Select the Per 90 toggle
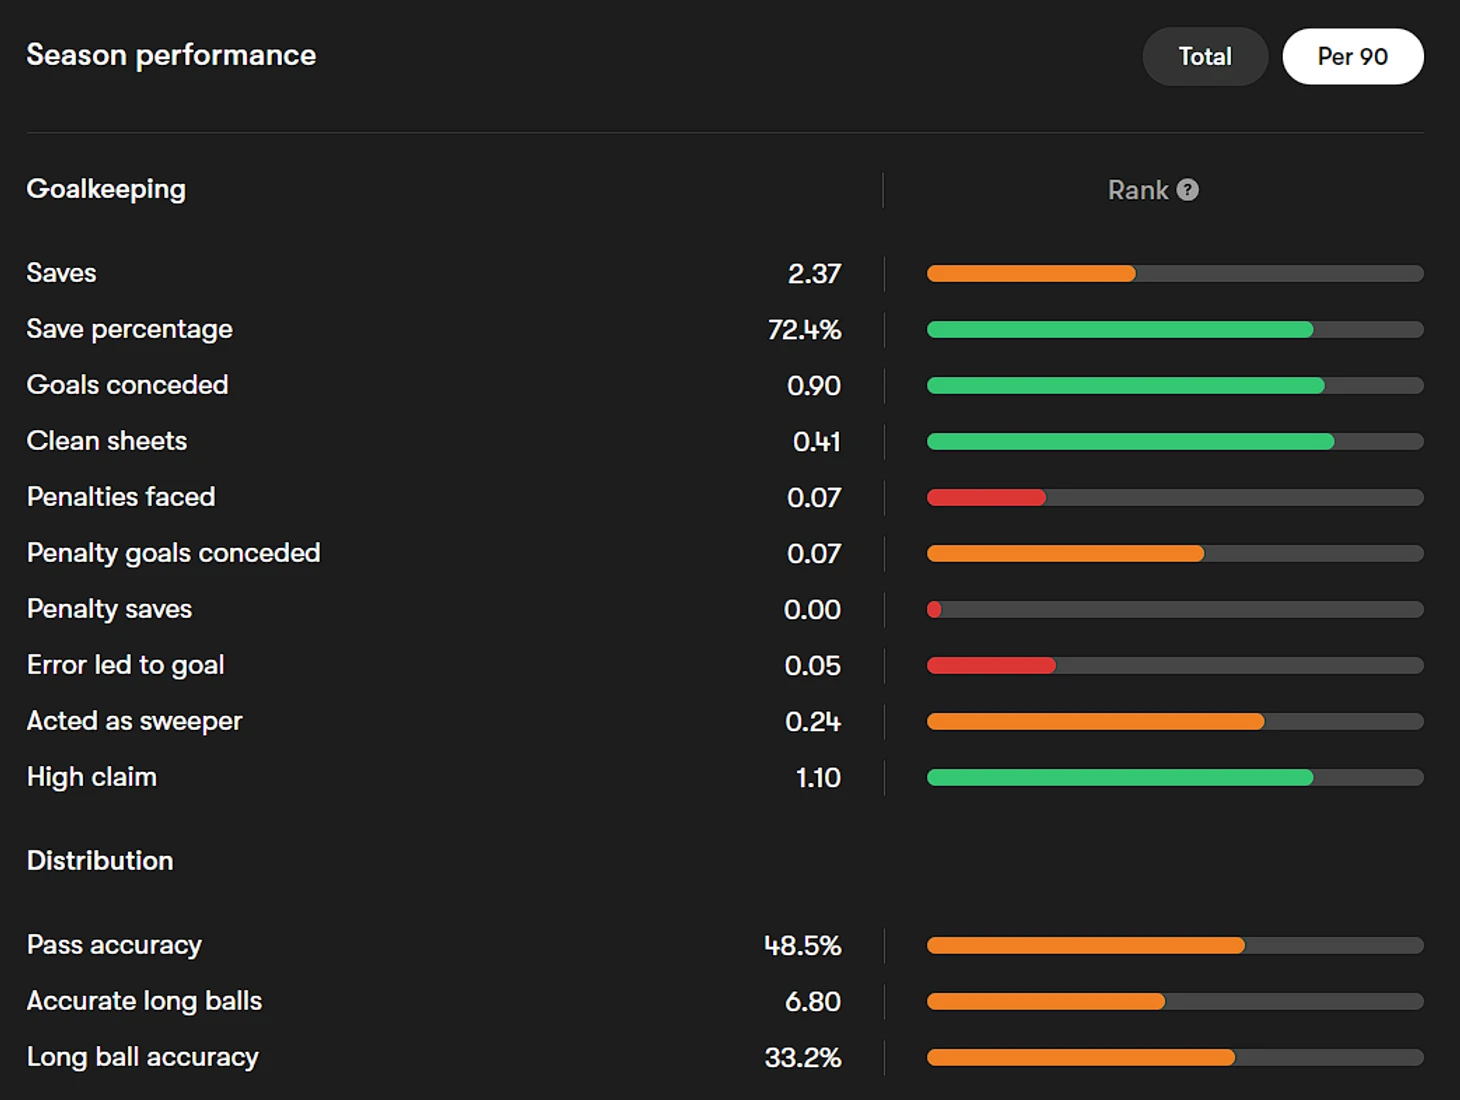This screenshot has height=1100, width=1460. (1352, 56)
